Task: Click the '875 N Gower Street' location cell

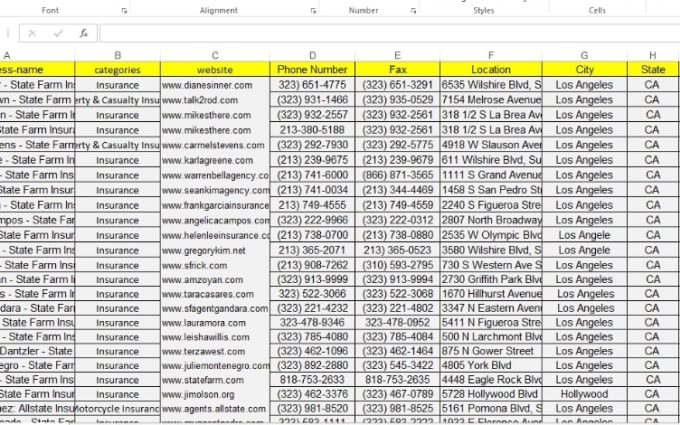Action: tap(491, 351)
